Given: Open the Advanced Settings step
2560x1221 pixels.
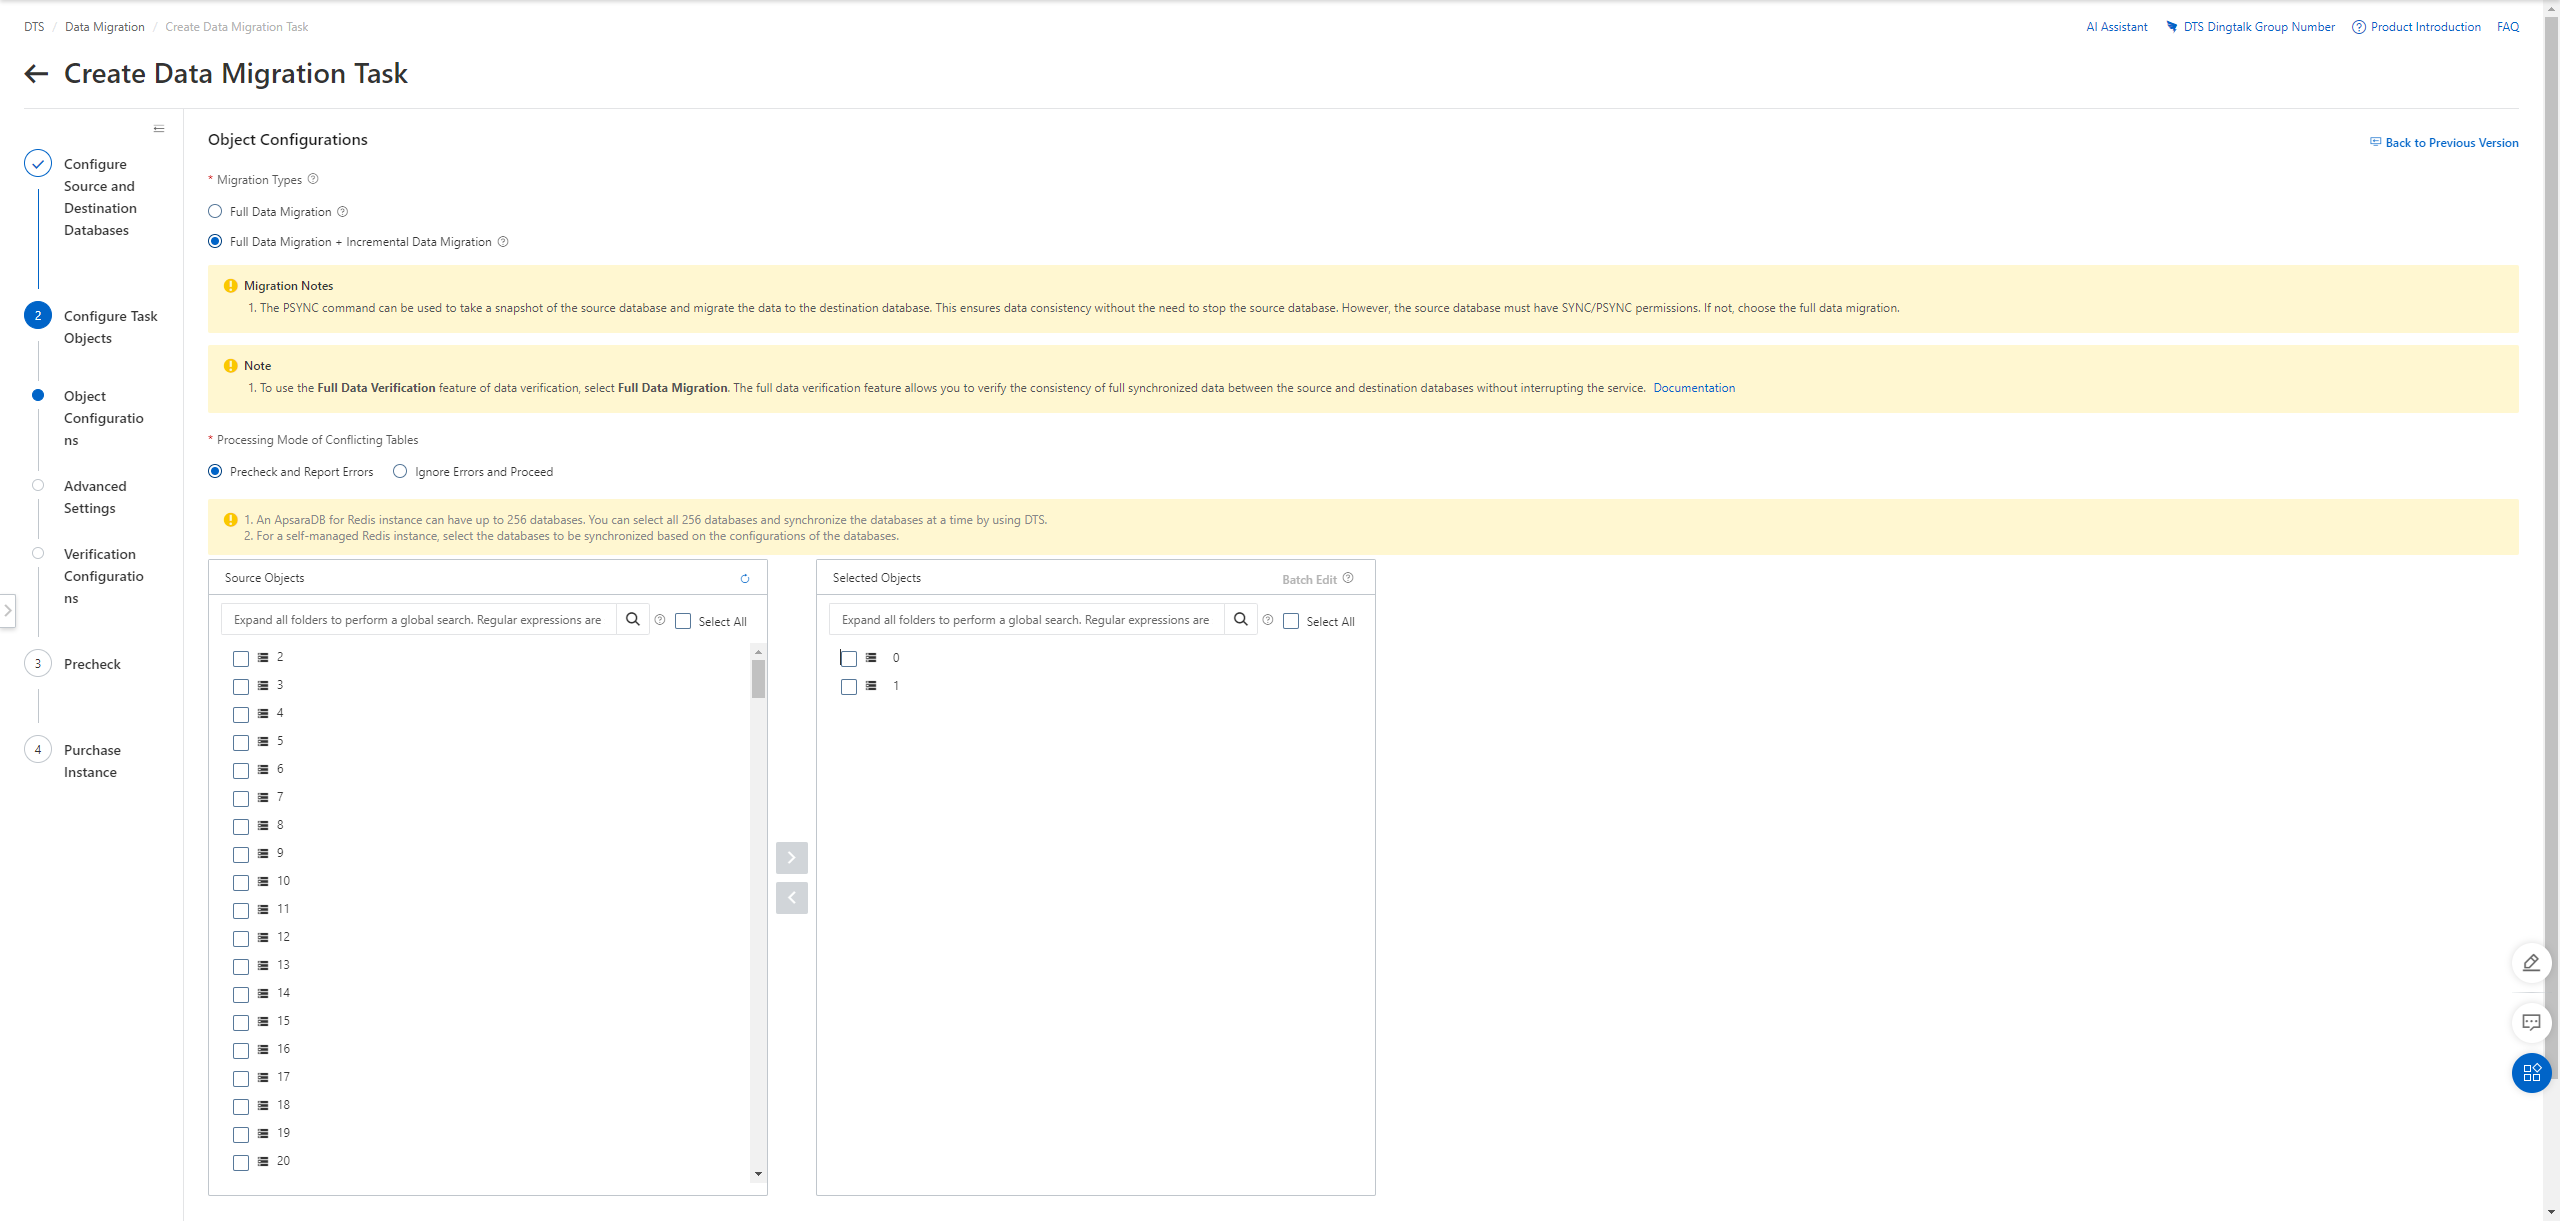Looking at the screenshot, I should 95,497.
